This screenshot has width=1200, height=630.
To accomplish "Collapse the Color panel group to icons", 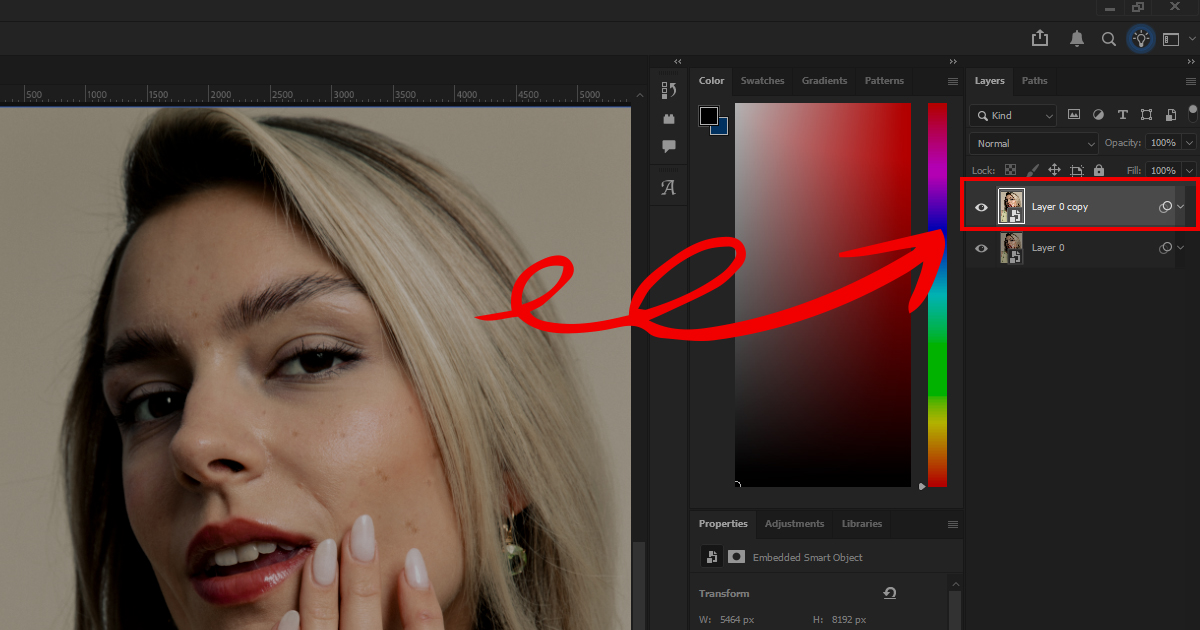I will coord(953,62).
